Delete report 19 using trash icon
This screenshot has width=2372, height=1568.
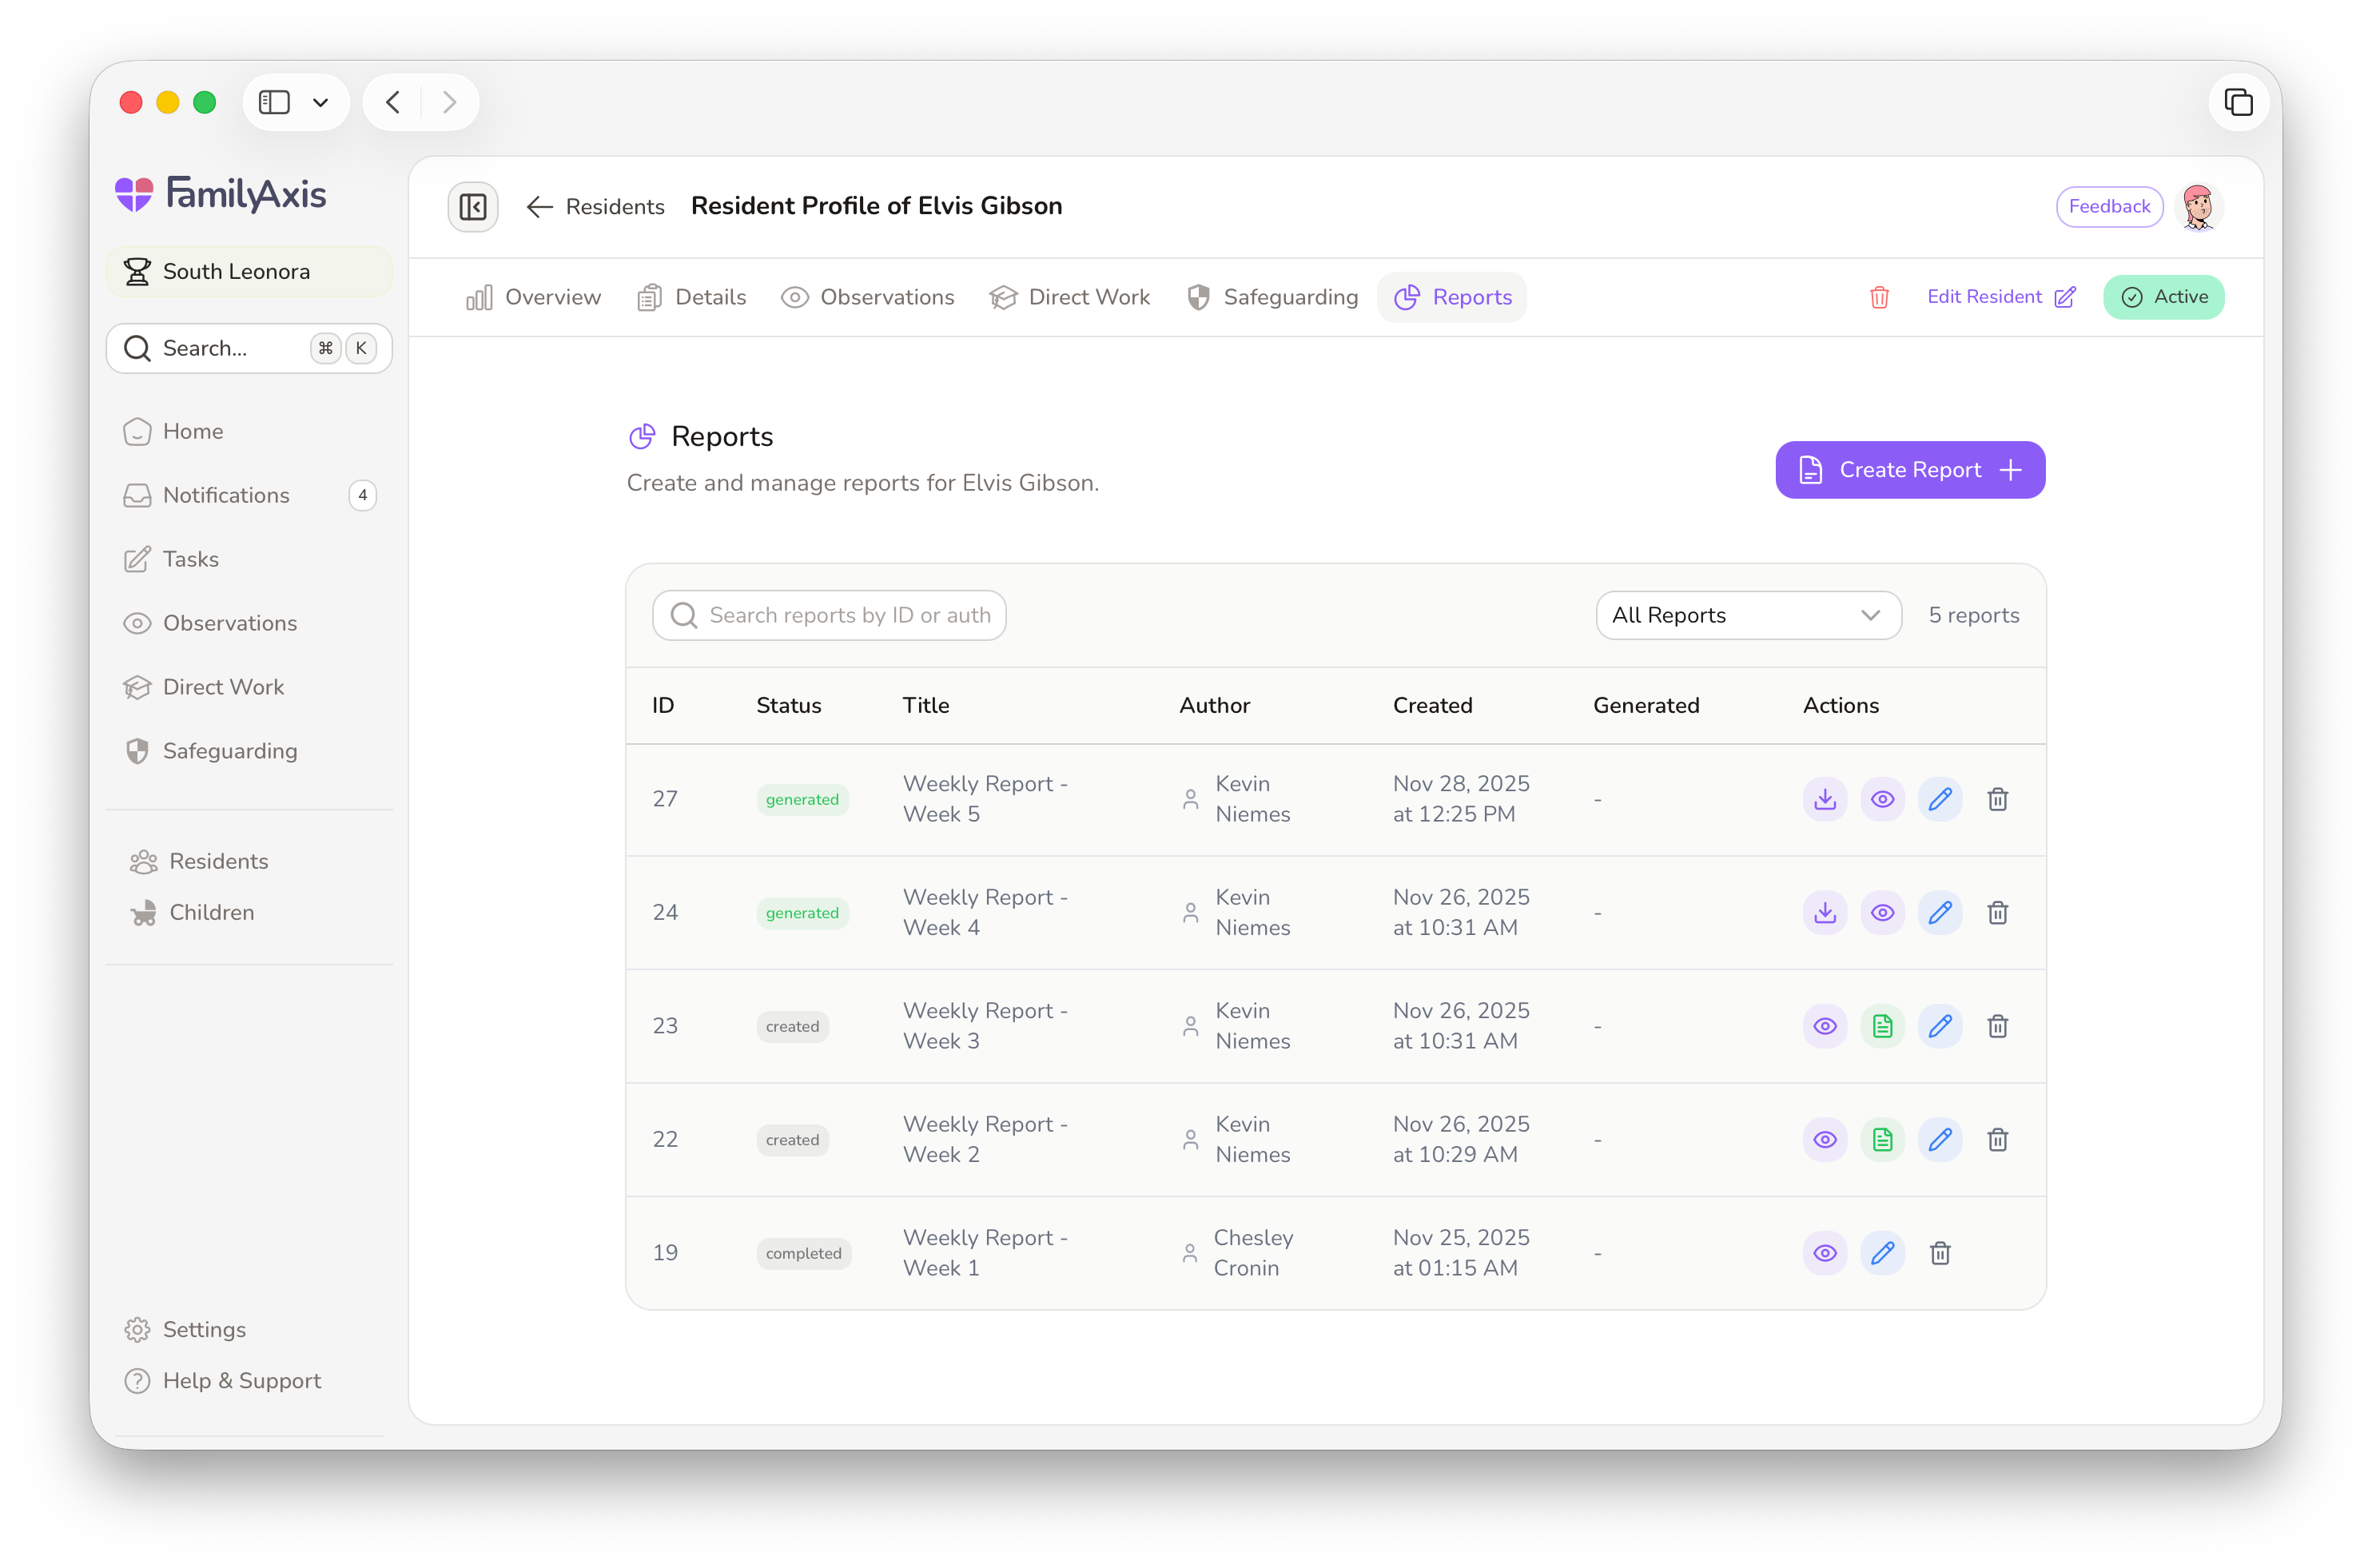click(1940, 1253)
